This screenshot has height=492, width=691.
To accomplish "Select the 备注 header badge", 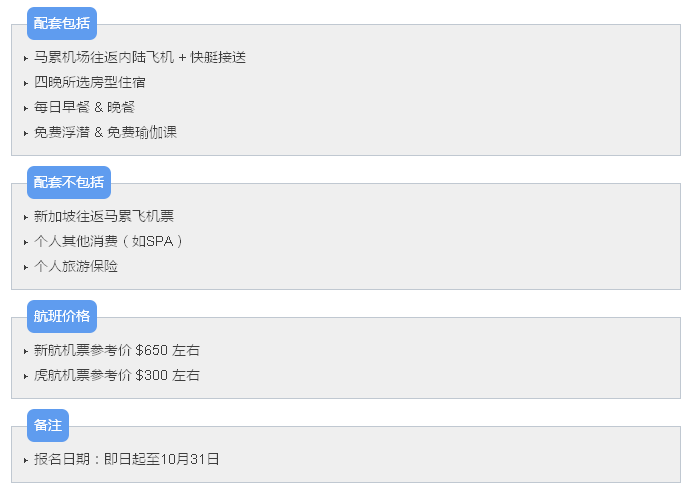I will (47, 425).
